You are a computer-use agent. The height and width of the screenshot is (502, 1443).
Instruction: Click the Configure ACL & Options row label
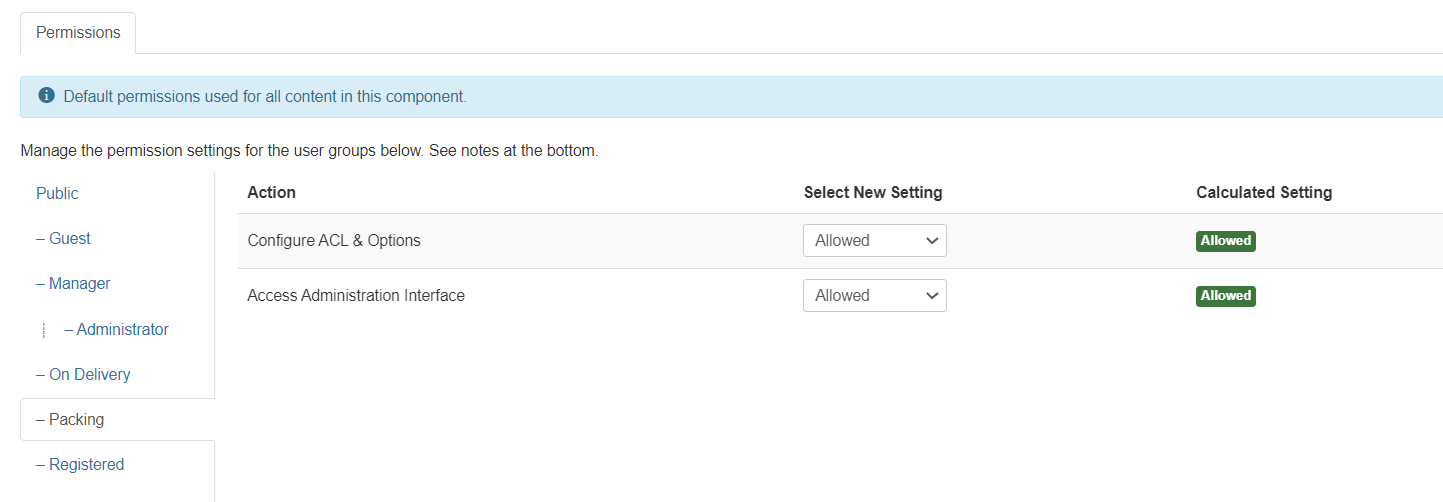click(x=333, y=240)
